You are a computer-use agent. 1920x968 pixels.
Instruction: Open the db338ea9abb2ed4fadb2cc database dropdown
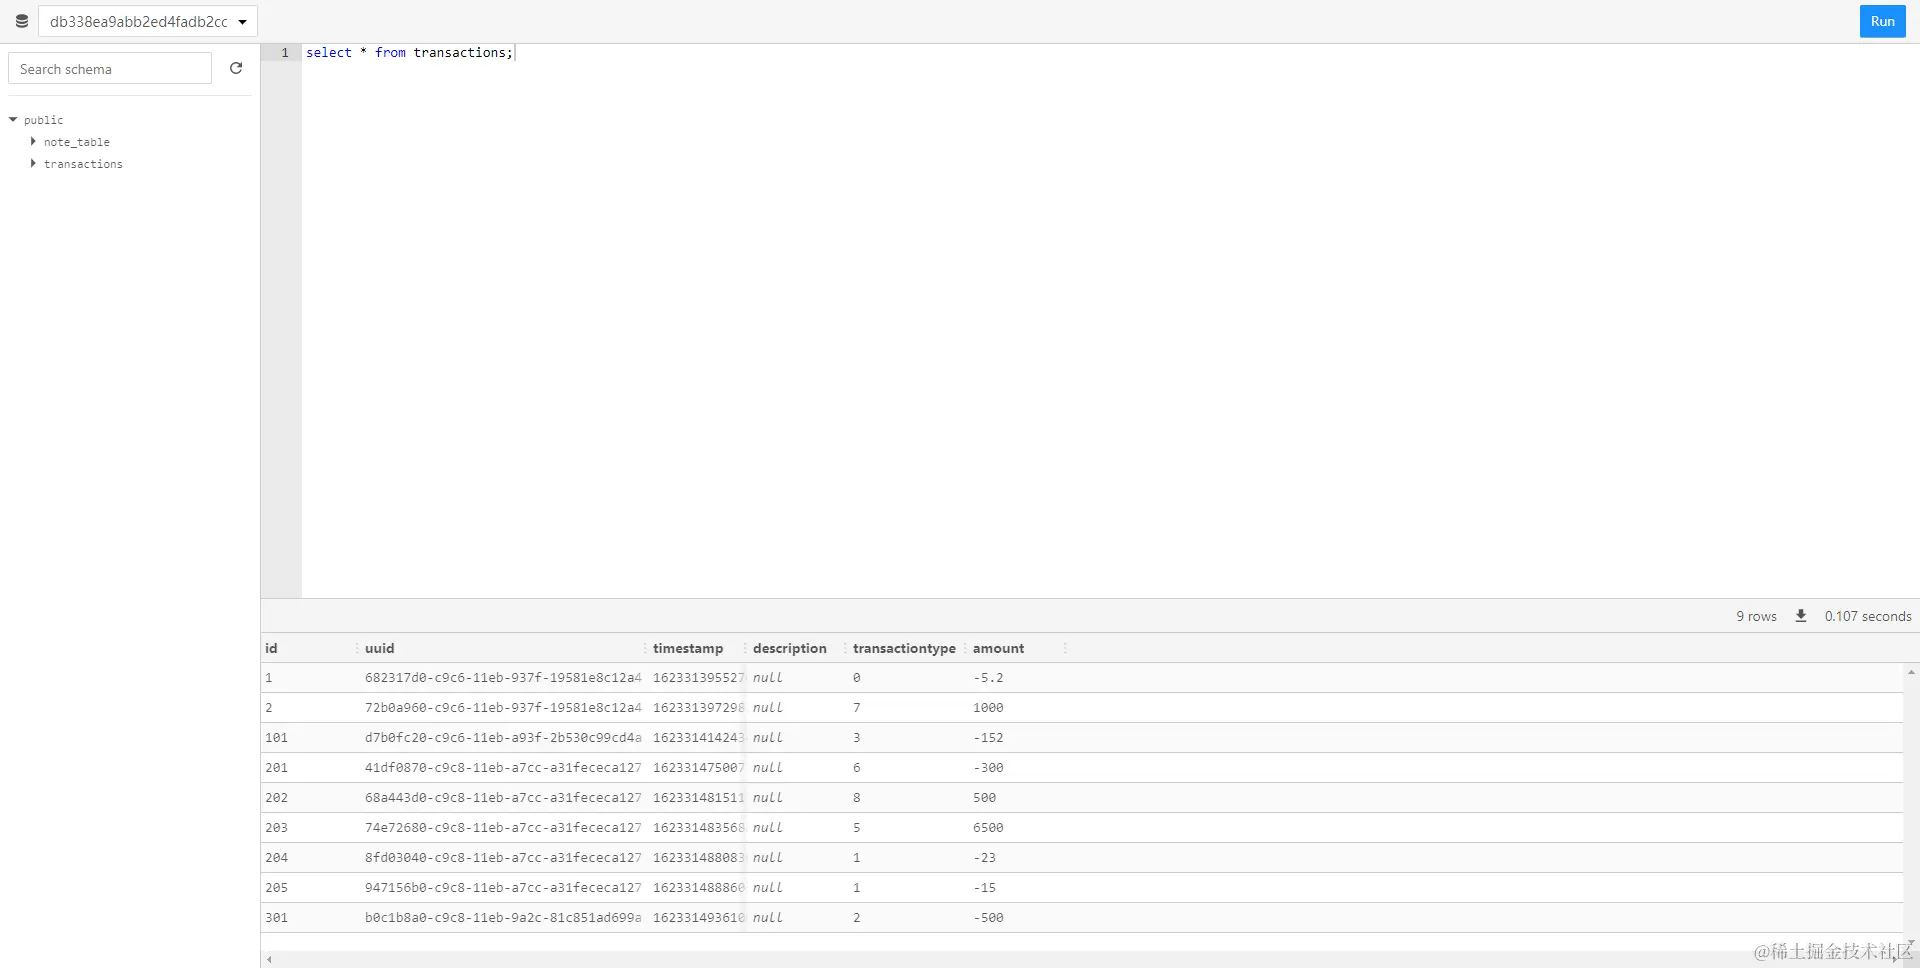click(x=148, y=21)
